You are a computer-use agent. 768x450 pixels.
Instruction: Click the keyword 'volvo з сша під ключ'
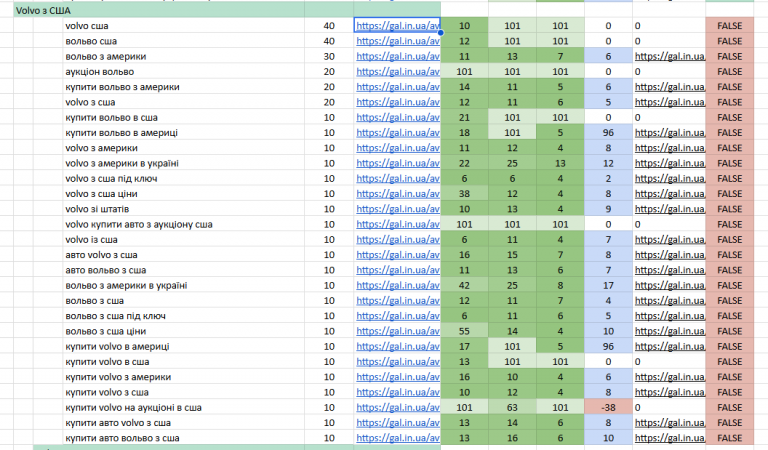pyautogui.click(x=111, y=179)
